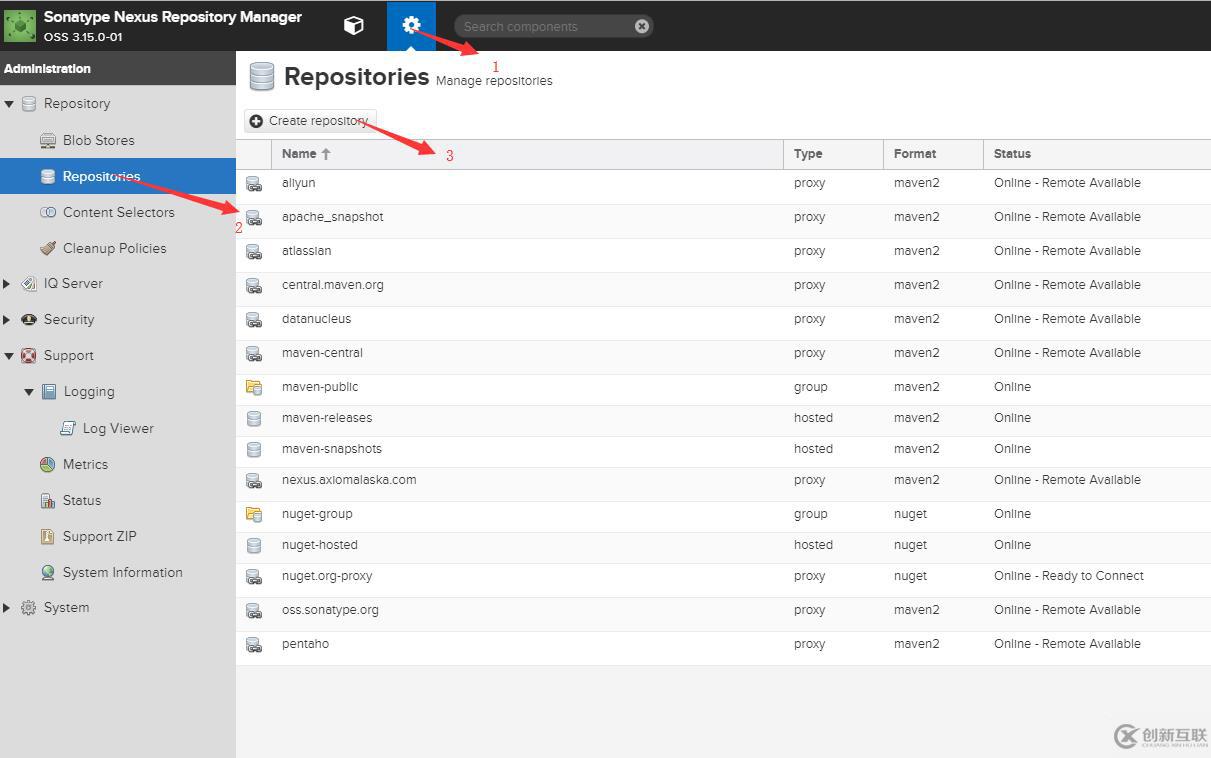The width and height of the screenshot is (1211, 758).
Task: Click the 'nuget' format of nuget-hosted
Action: [910, 545]
